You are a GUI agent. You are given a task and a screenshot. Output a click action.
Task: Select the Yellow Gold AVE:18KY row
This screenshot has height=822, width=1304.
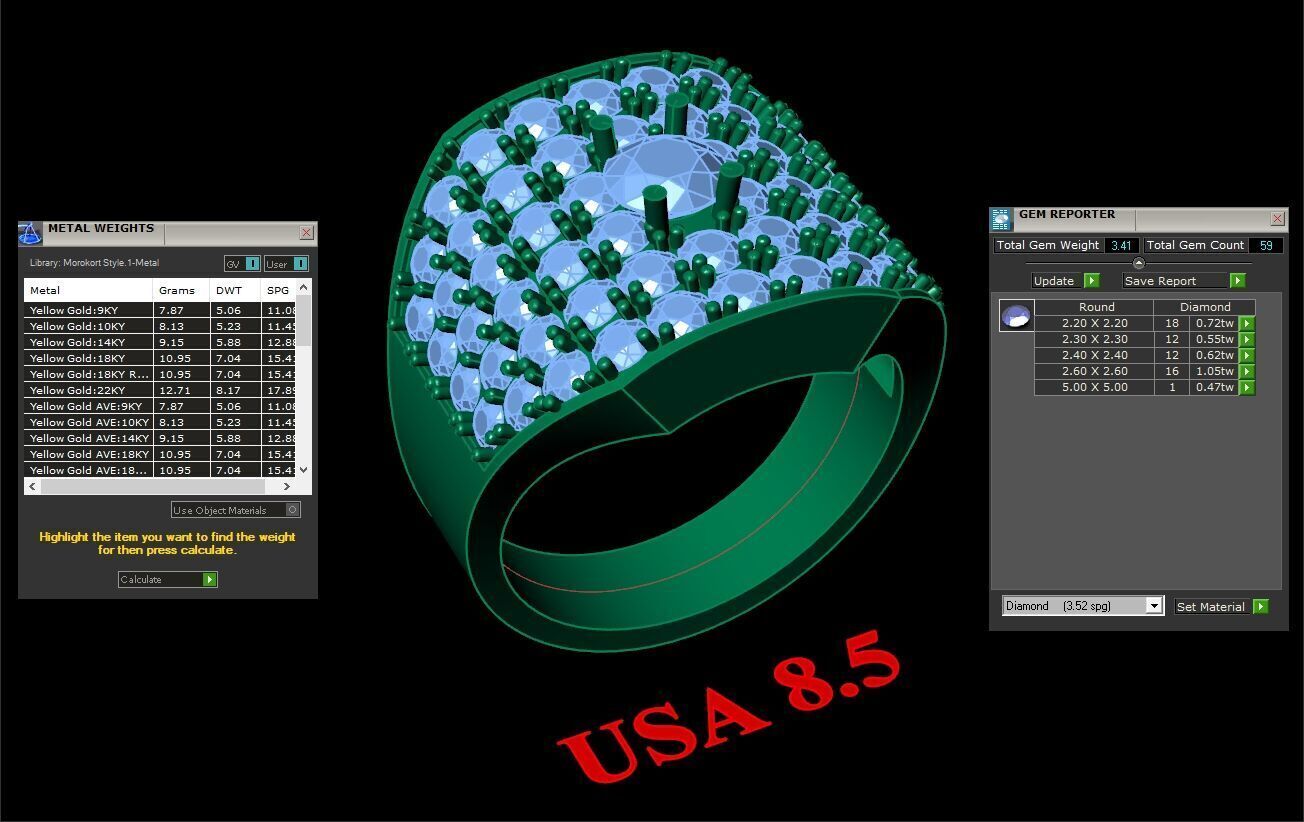(x=160, y=455)
